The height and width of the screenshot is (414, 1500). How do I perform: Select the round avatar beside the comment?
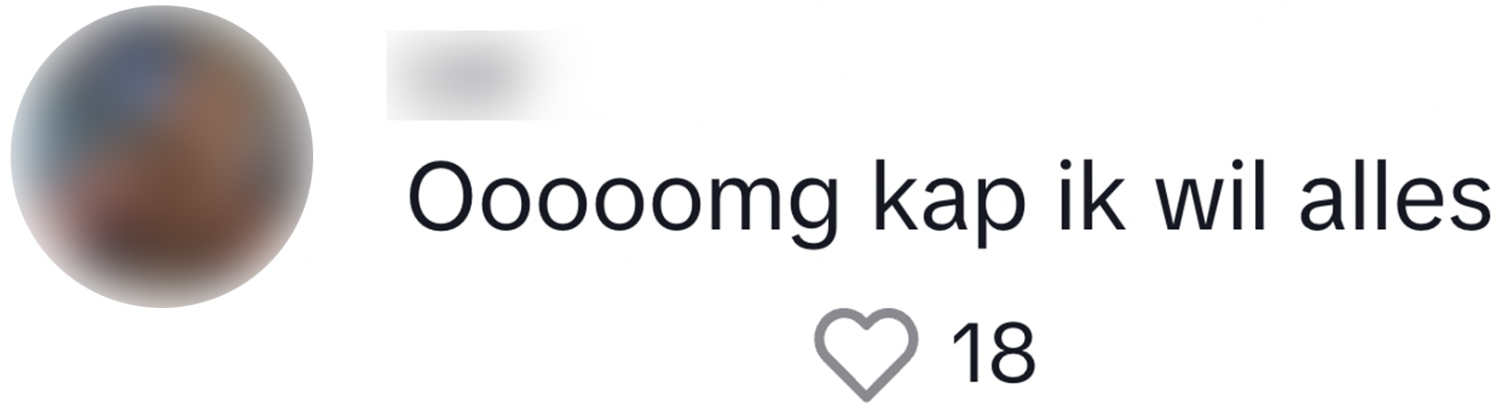click(x=162, y=157)
